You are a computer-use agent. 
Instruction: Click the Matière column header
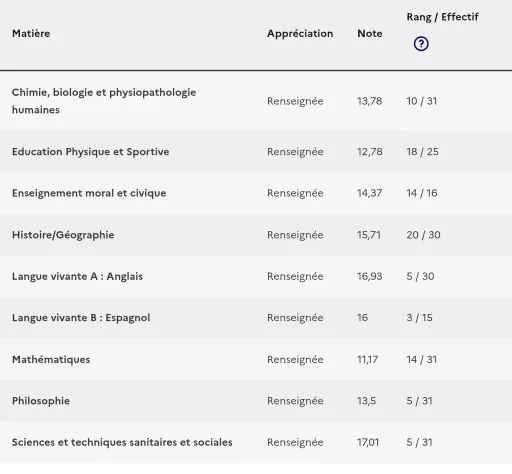[31, 33]
